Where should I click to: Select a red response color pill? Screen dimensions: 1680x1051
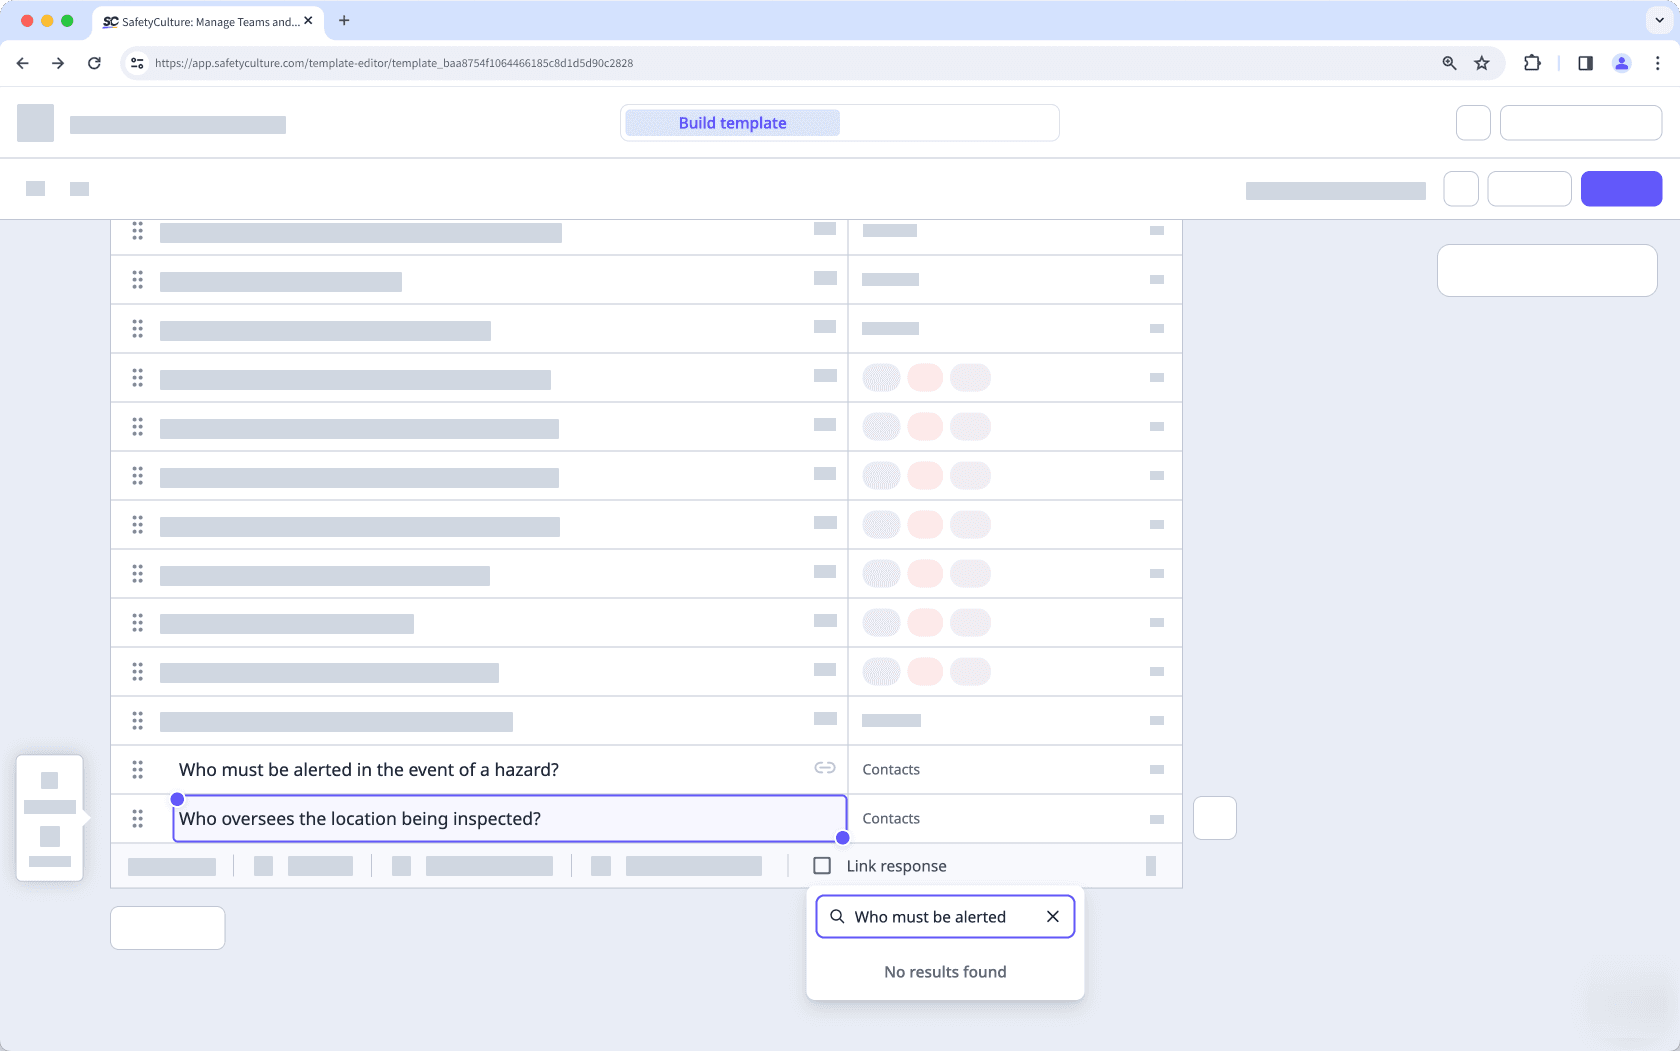pyautogui.click(x=925, y=426)
